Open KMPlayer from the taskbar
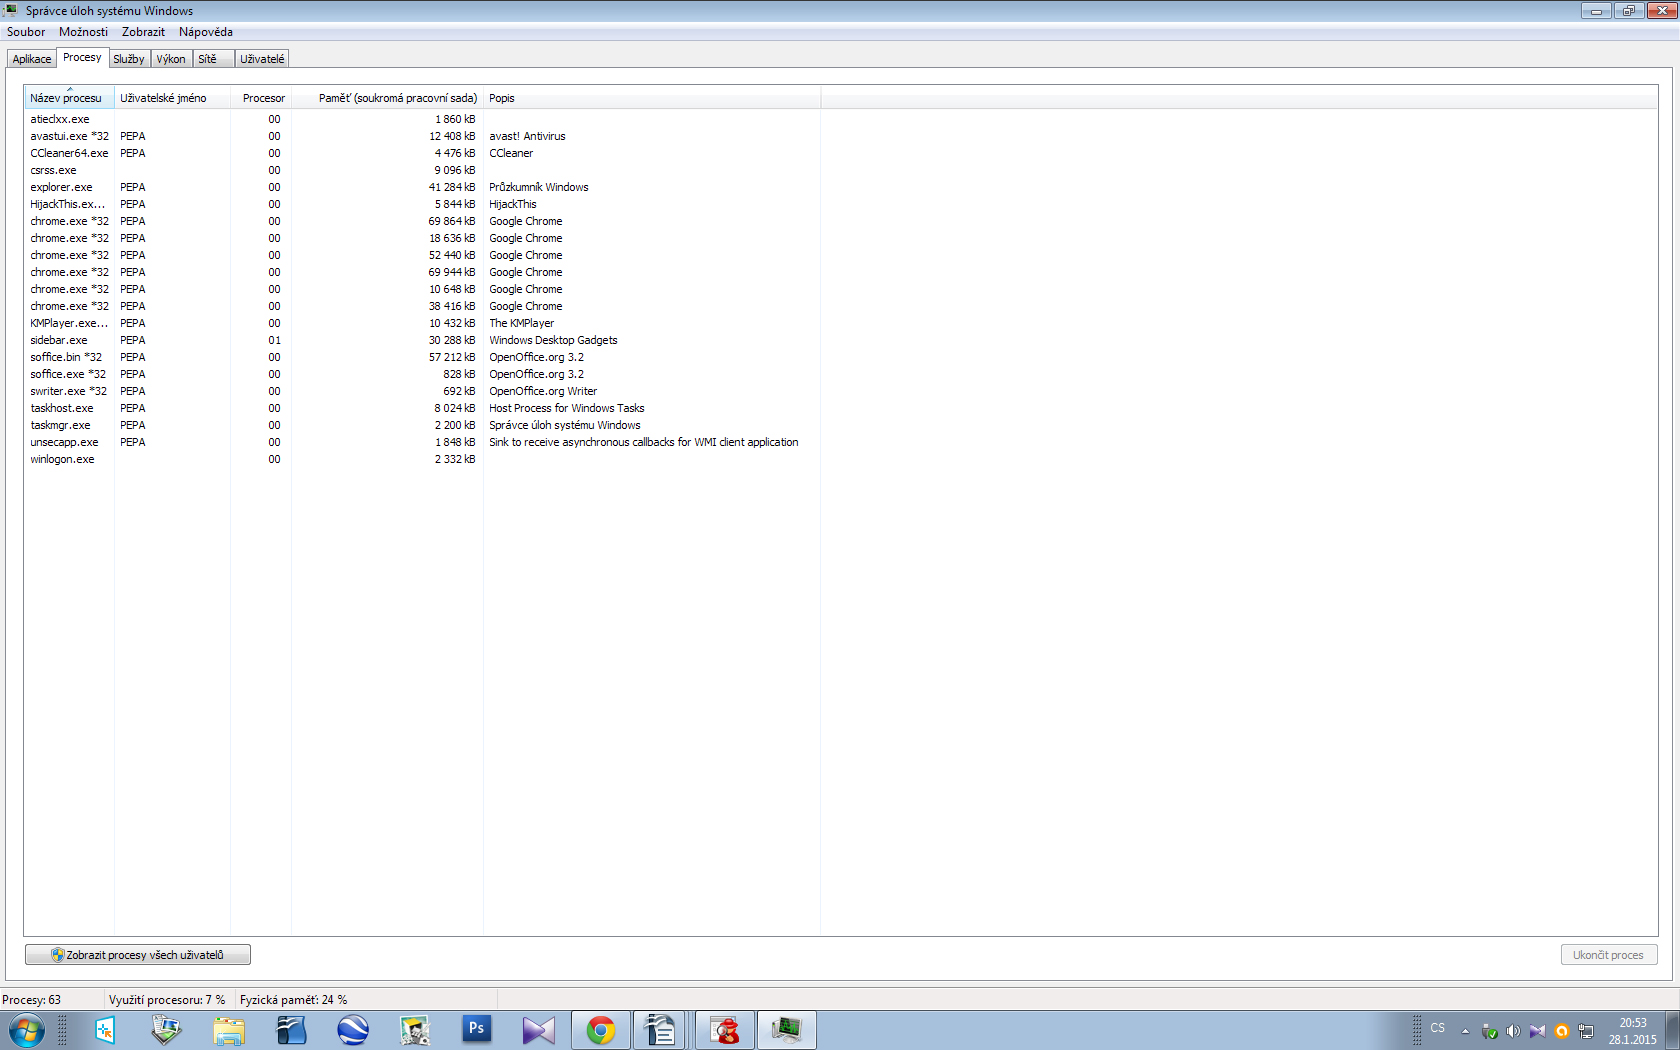 click(539, 1030)
